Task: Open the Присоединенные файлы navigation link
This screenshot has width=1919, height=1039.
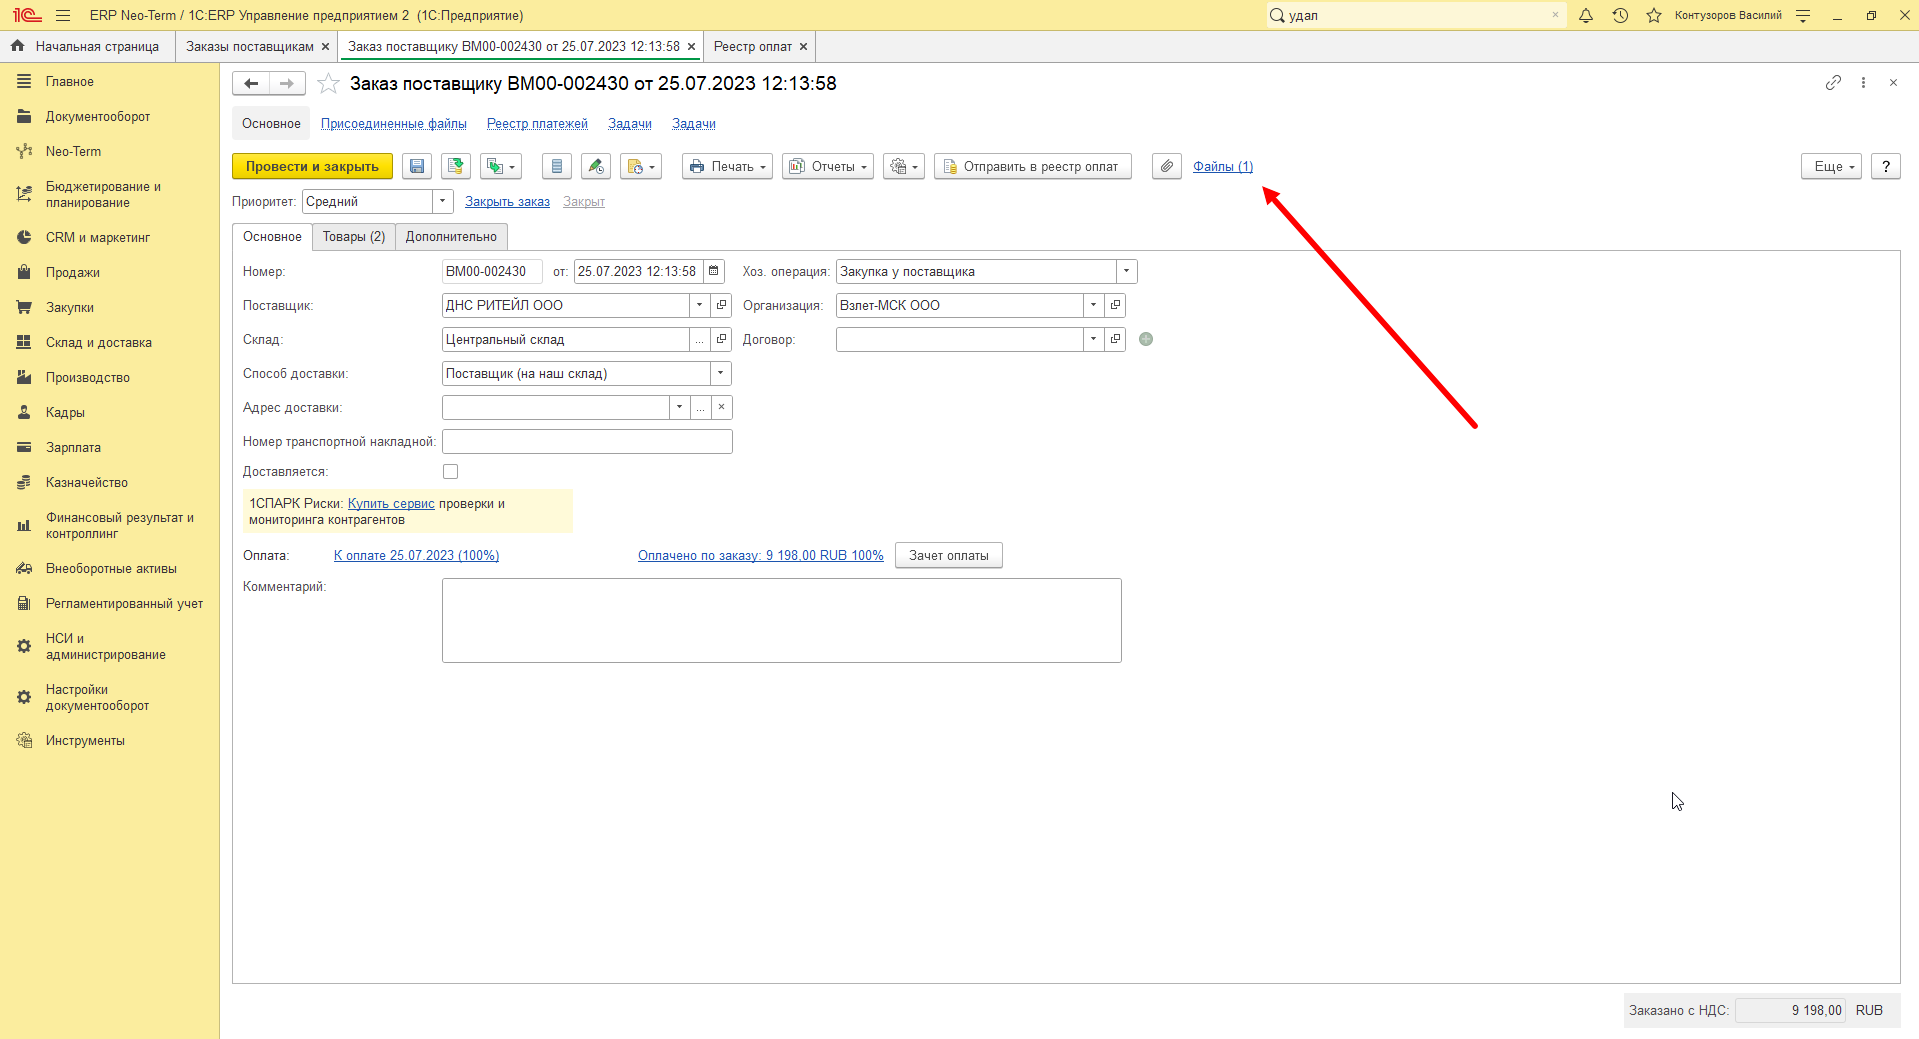Action: [x=394, y=124]
